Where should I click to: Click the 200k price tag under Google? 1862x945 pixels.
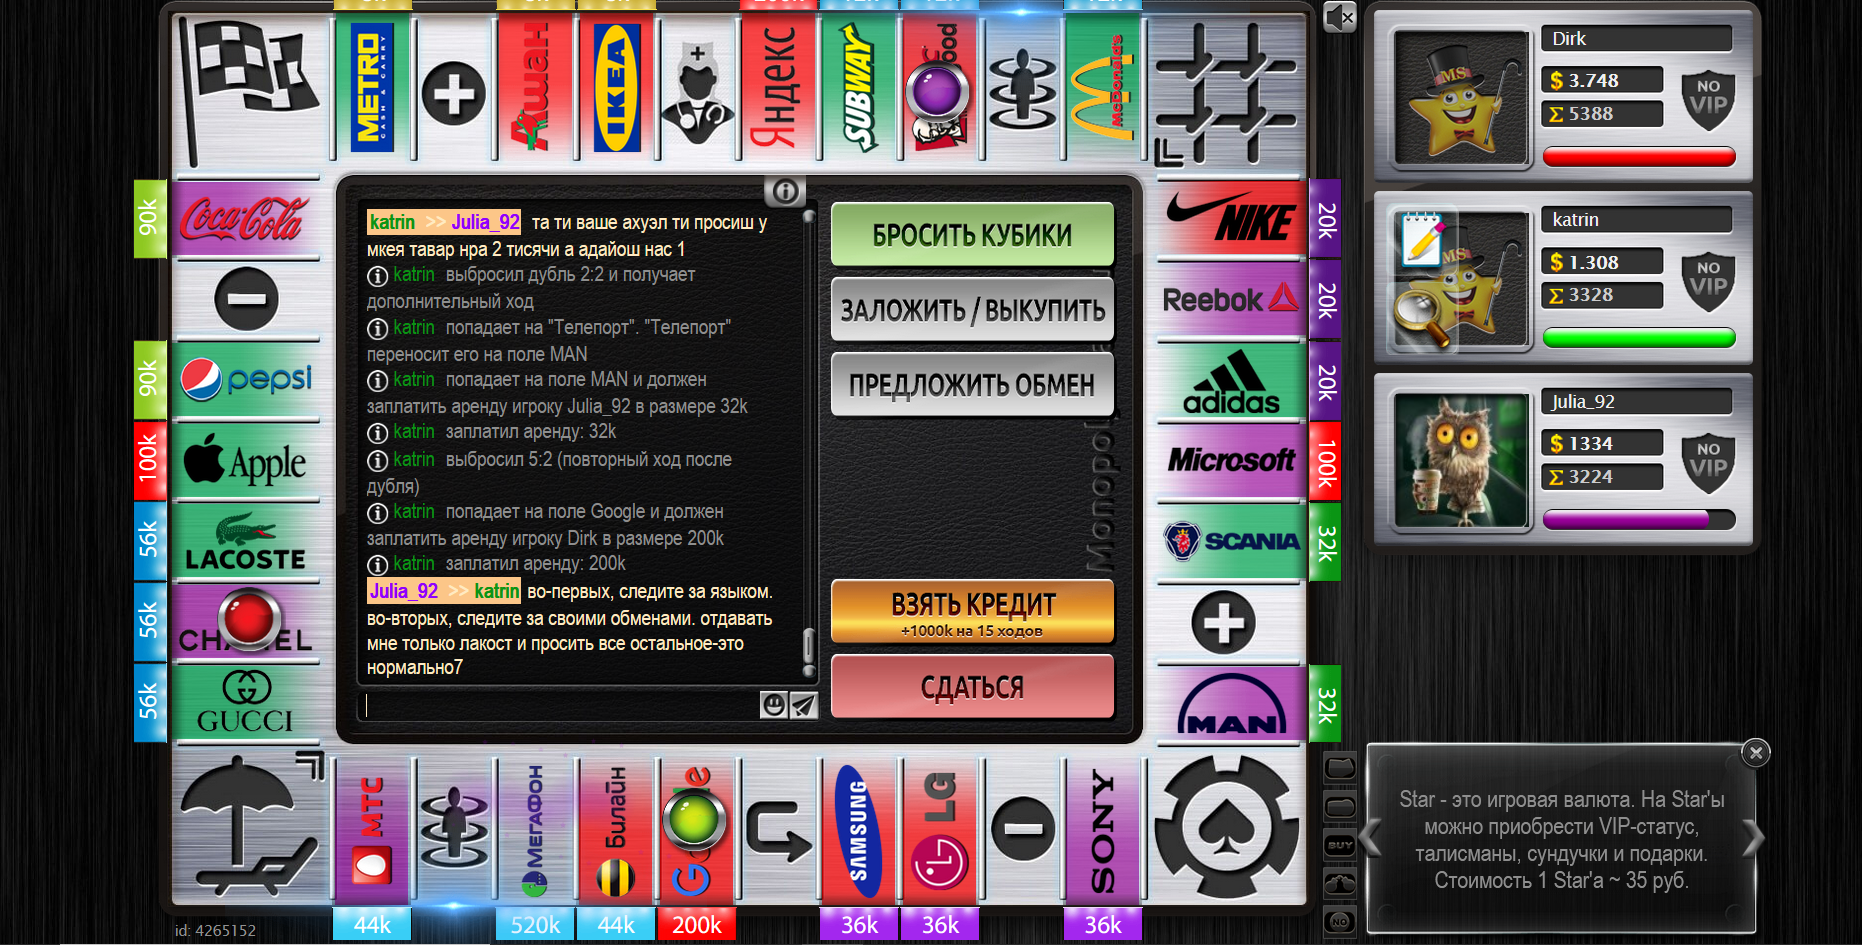tap(697, 924)
